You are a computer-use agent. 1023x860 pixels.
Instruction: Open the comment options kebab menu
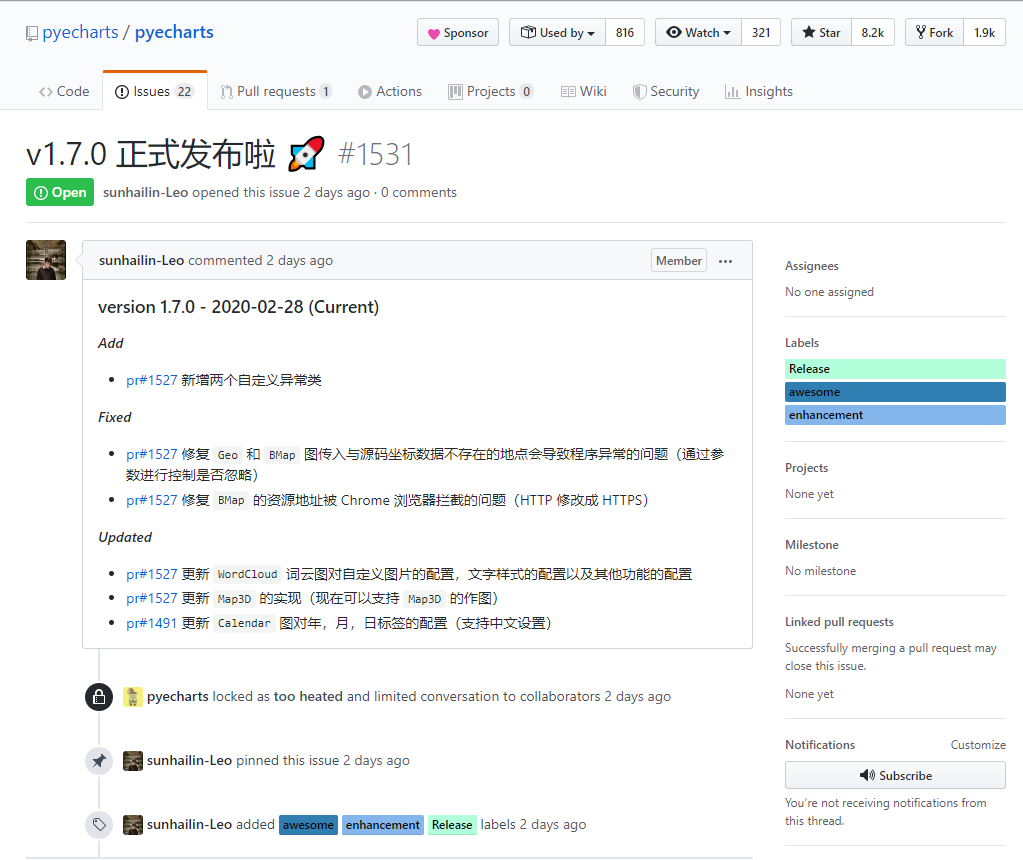[x=726, y=260]
